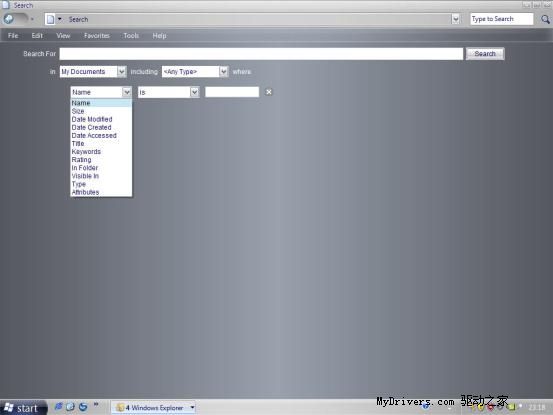Viewport: 553px width, 415px height.
Task: Click the page icon in address bar
Action: pyautogui.click(x=50, y=19)
